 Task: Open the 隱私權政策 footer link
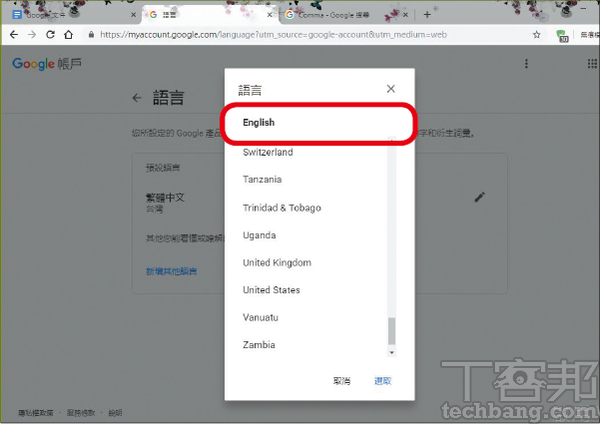(36, 413)
